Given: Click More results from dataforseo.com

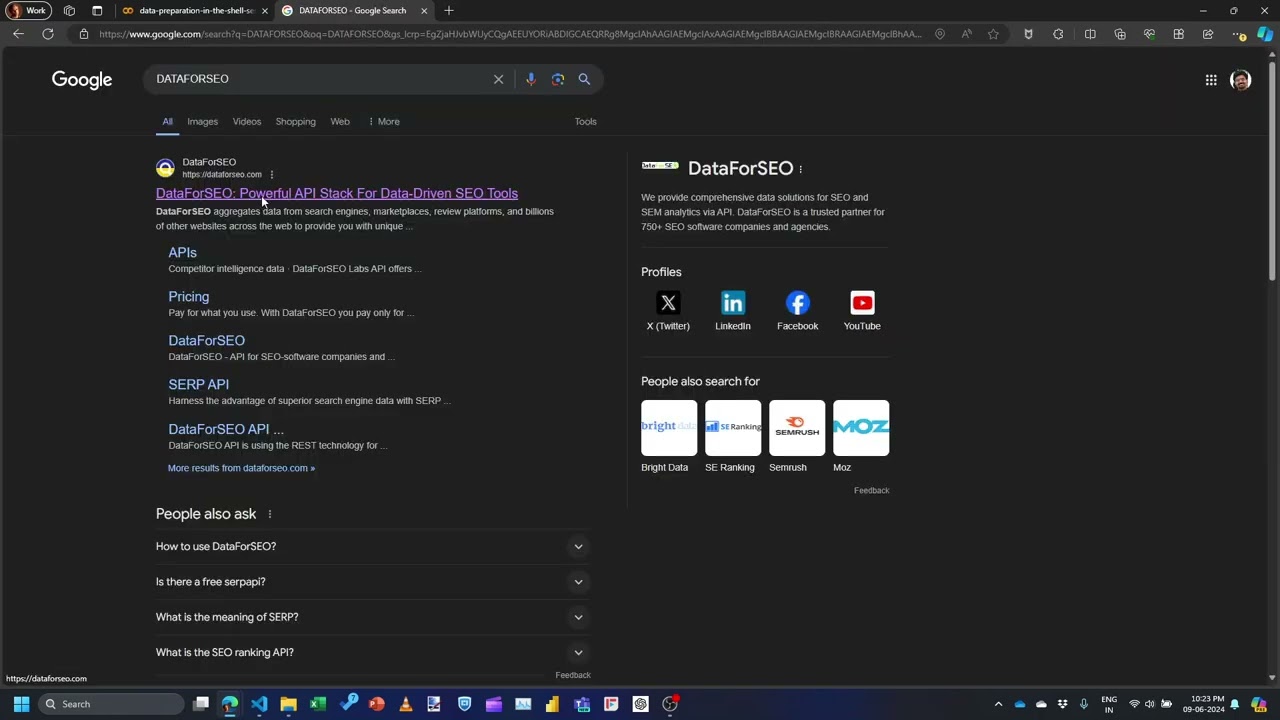Looking at the screenshot, I should pos(241,468).
